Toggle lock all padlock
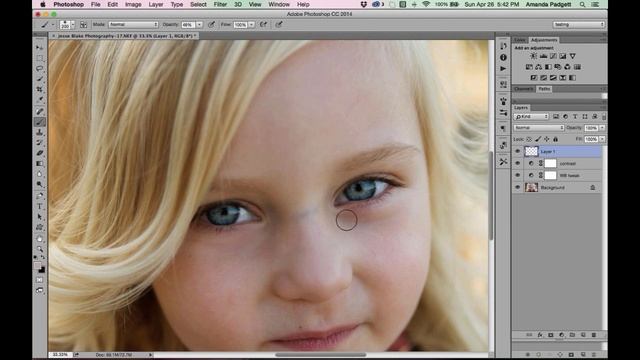The height and width of the screenshot is (360, 640). 555,139
